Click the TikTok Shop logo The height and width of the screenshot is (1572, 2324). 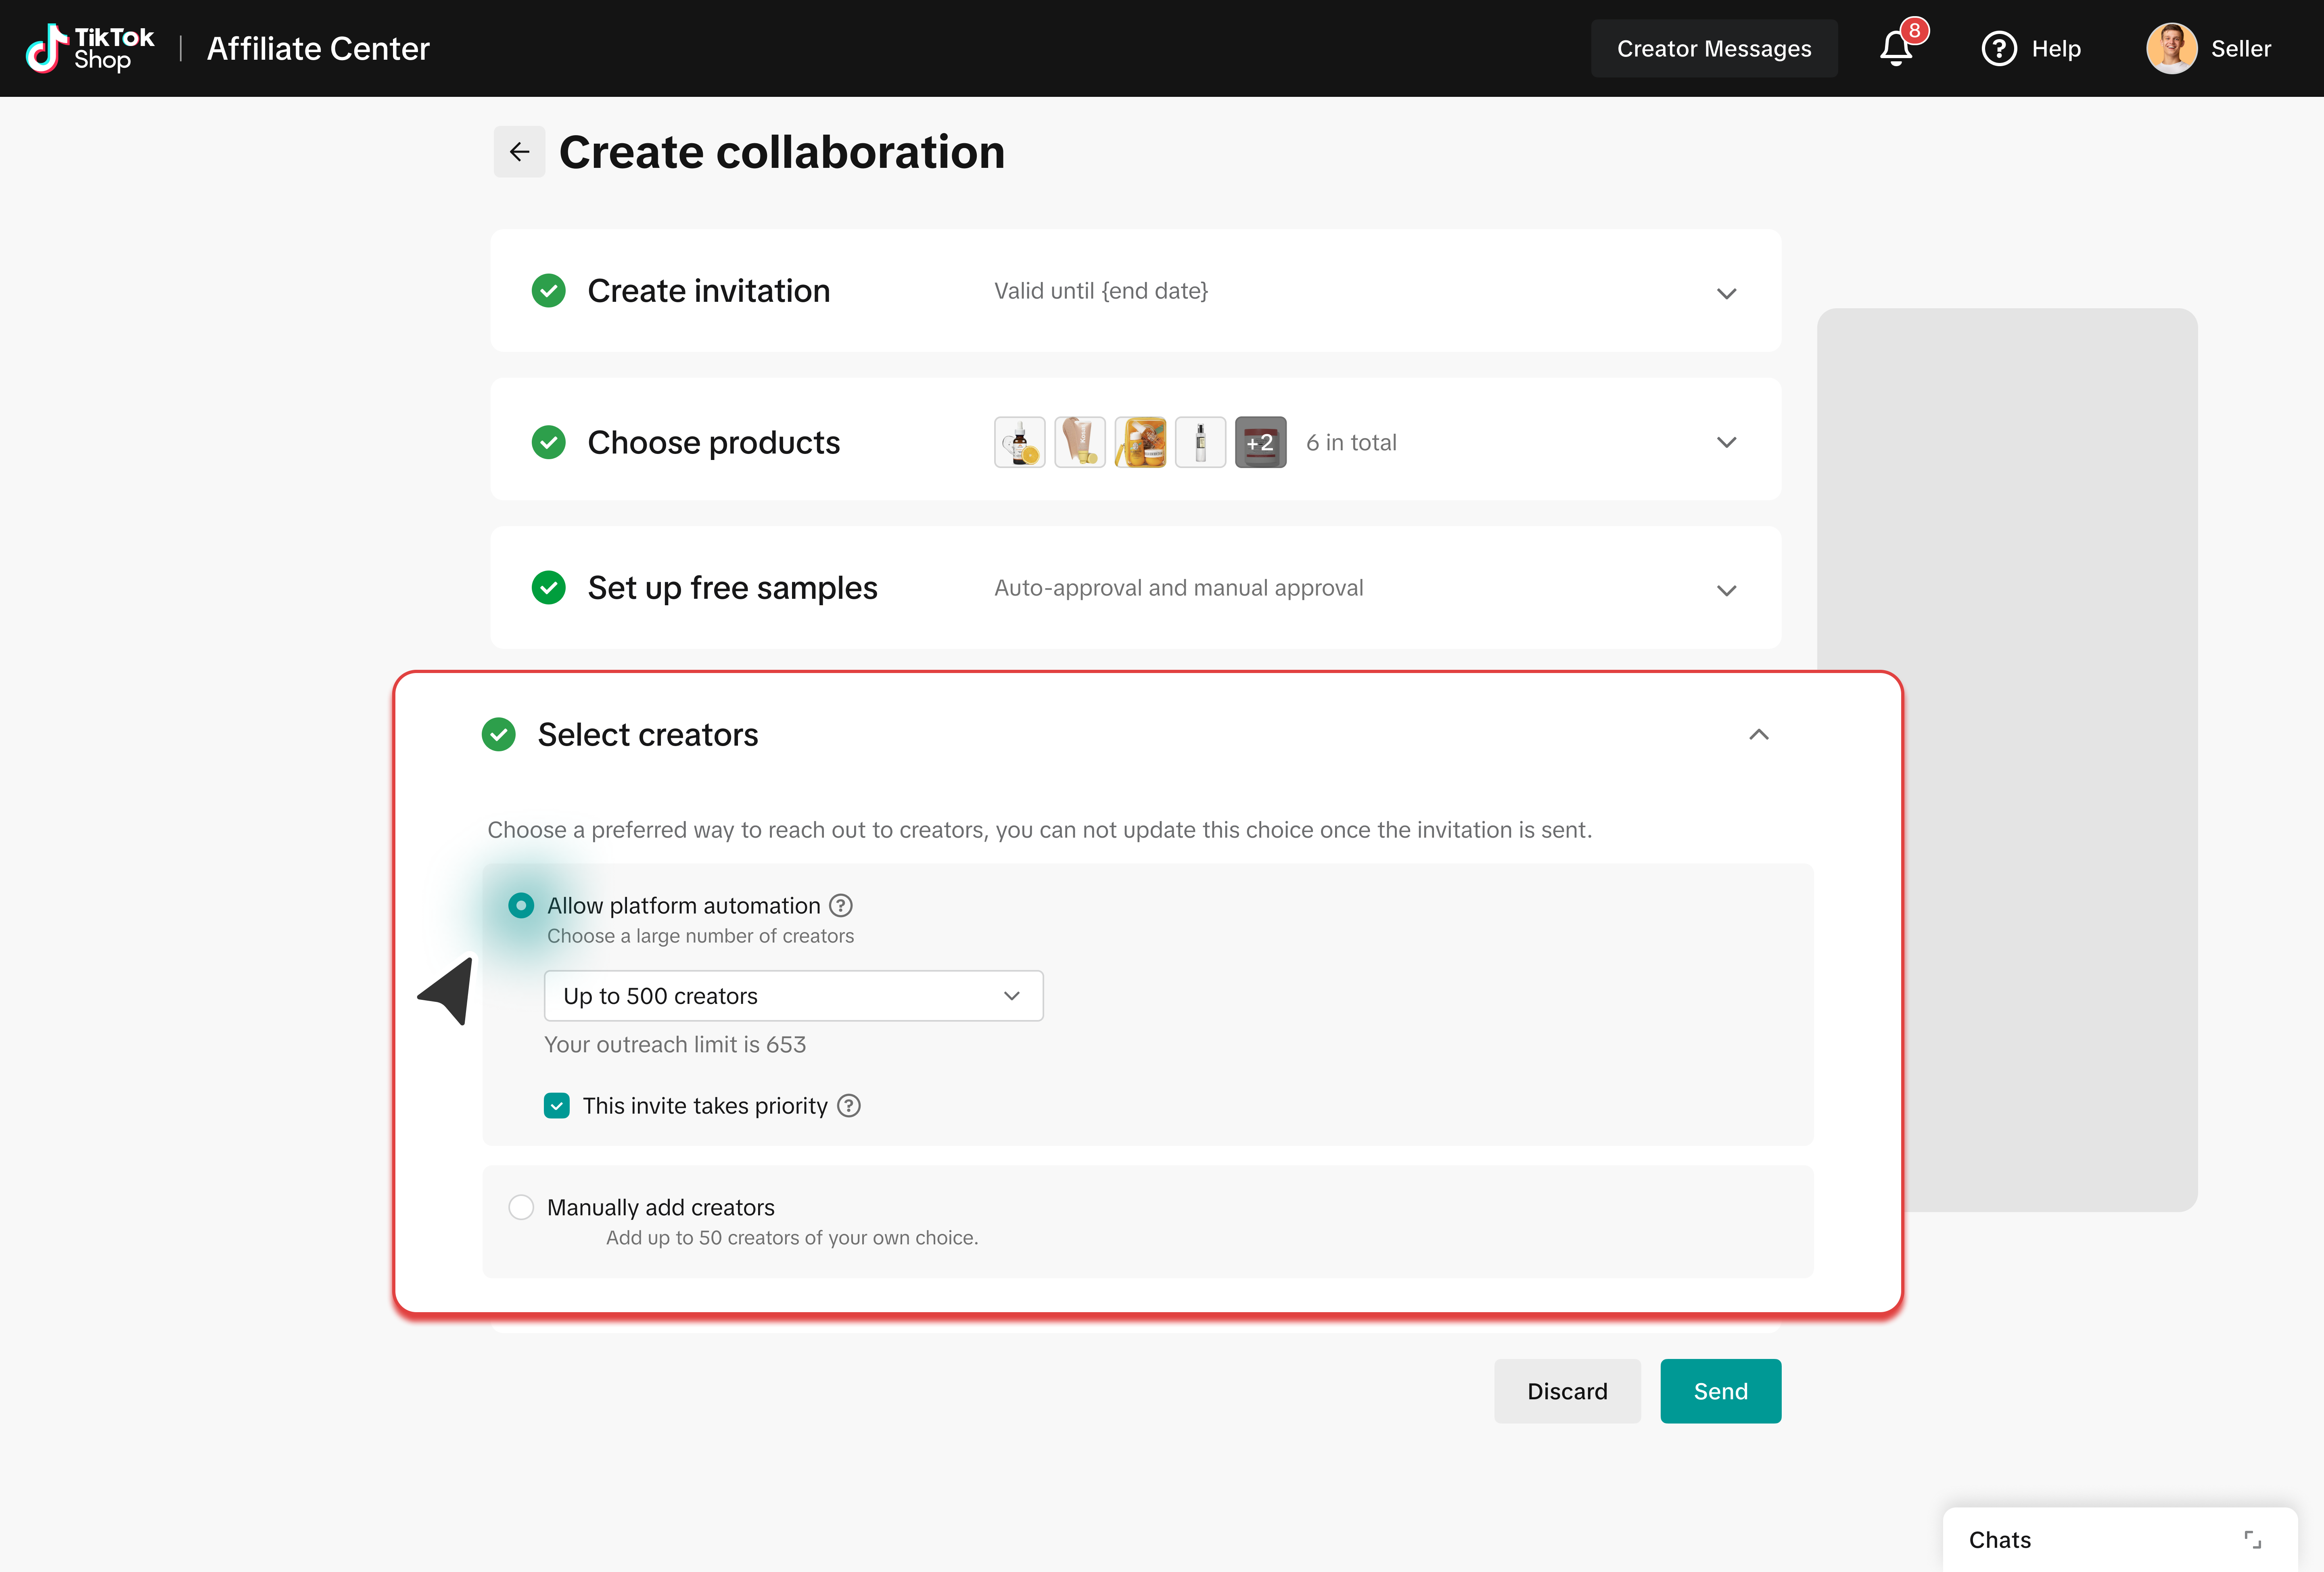tap(90, 48)
